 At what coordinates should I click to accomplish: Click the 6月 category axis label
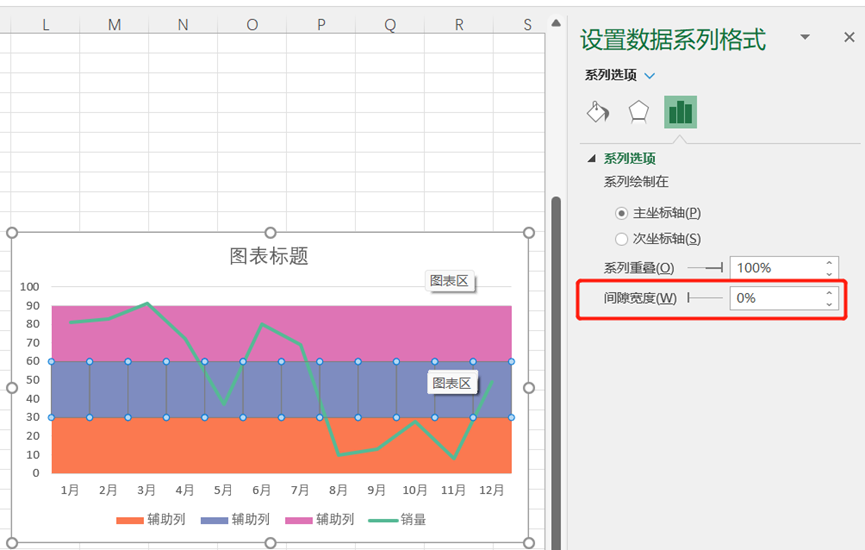pos(261,490)
